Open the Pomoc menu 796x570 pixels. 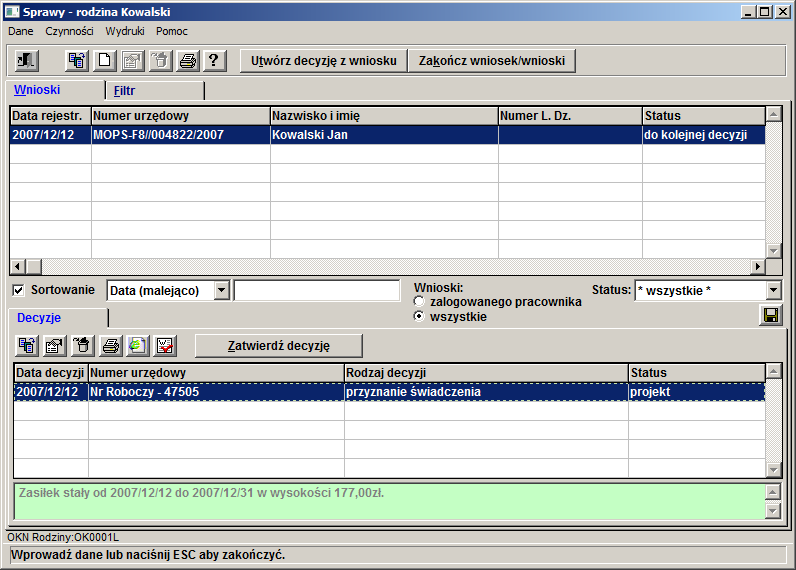point(172,31)
